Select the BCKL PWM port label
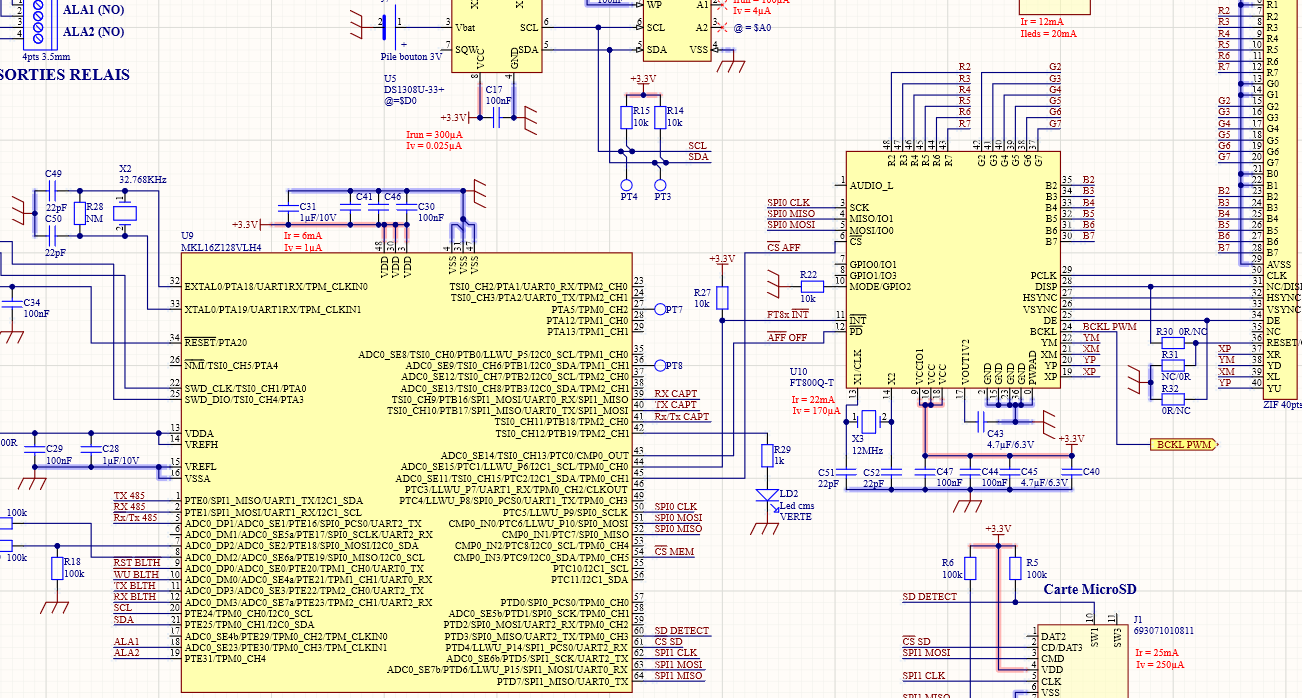1302x698 pixels. tap(1183, 444)
